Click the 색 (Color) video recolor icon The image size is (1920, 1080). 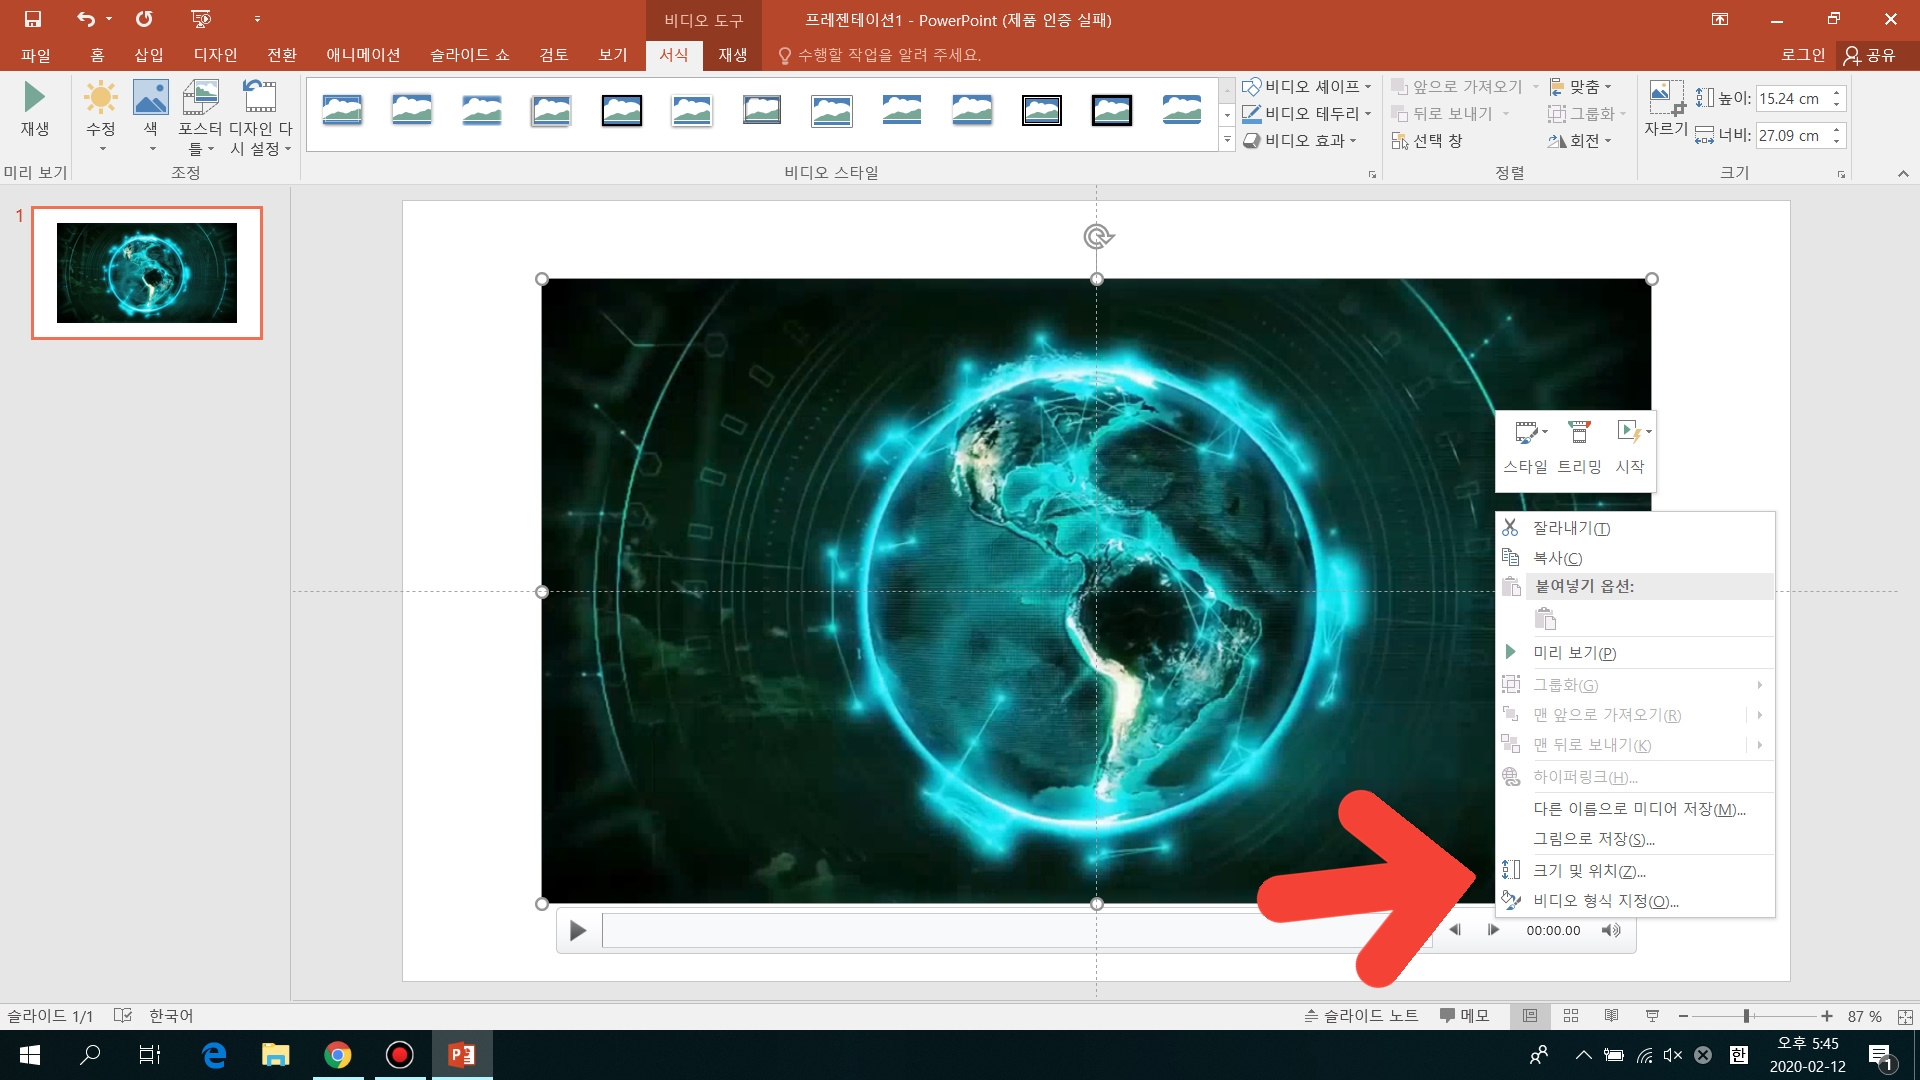pos(150,98)
